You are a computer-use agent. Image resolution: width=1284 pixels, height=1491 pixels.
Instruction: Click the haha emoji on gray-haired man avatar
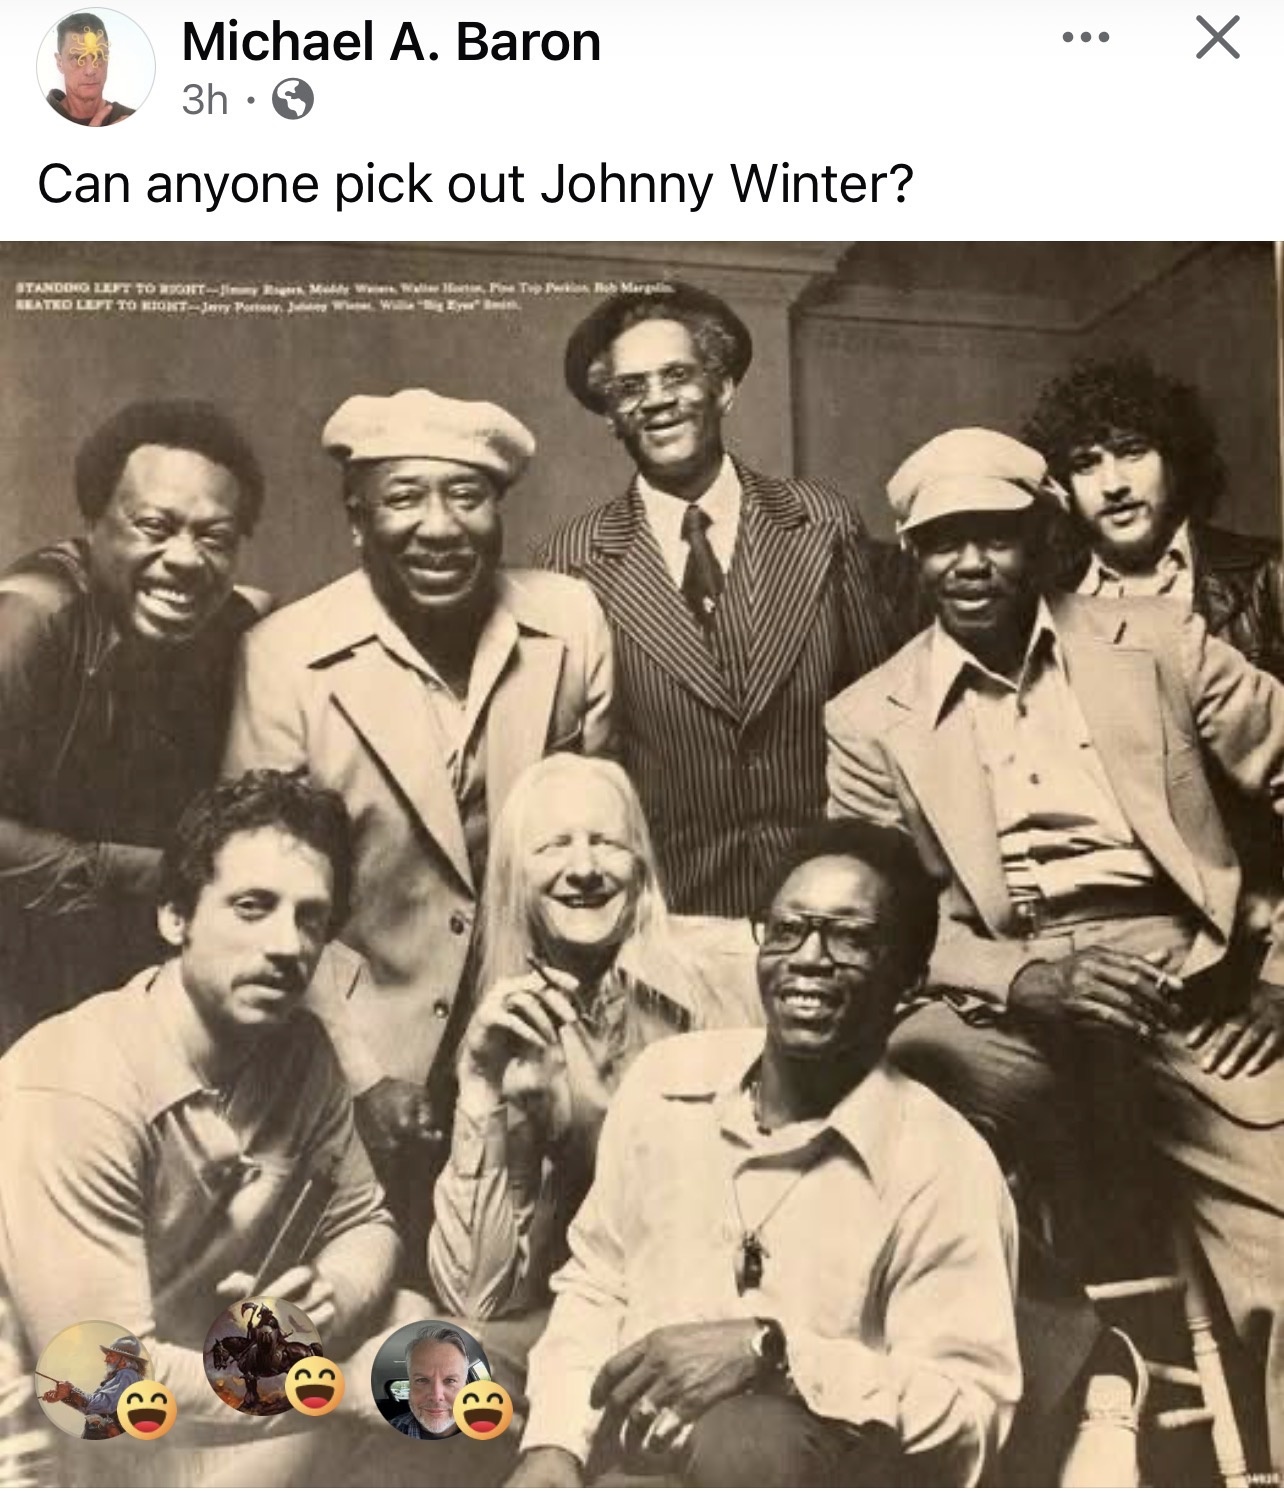coord(483,1410)
